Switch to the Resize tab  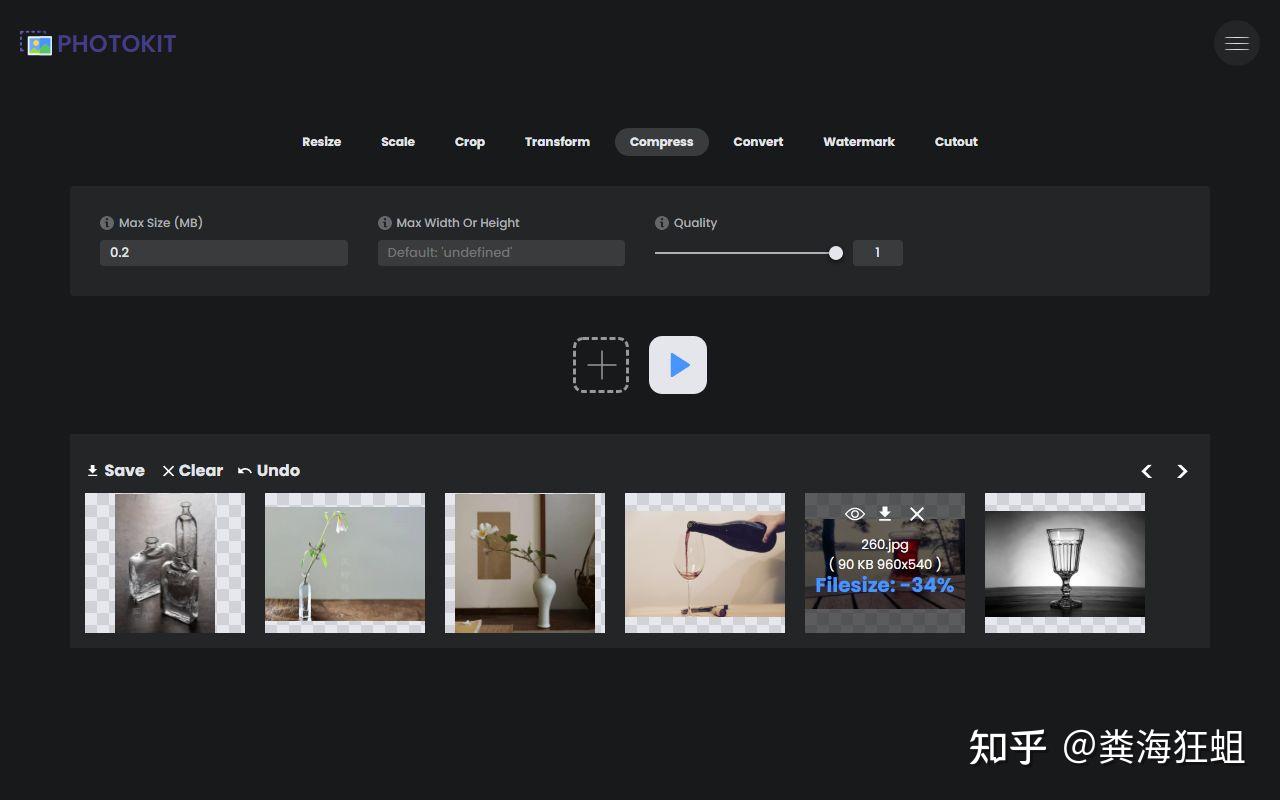tap(322, 142)
